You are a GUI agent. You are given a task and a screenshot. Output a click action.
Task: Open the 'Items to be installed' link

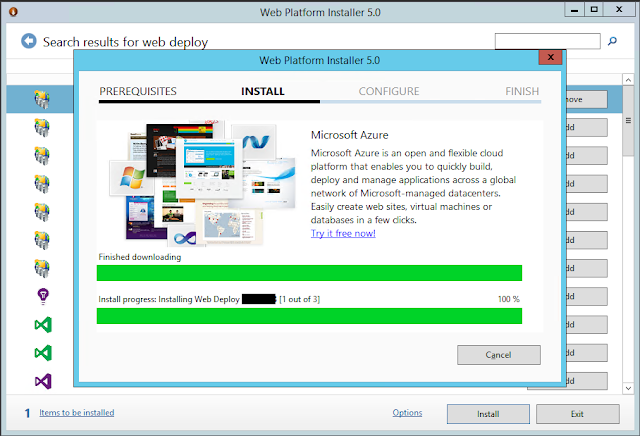pyautogui.click(x=77, y=413)
